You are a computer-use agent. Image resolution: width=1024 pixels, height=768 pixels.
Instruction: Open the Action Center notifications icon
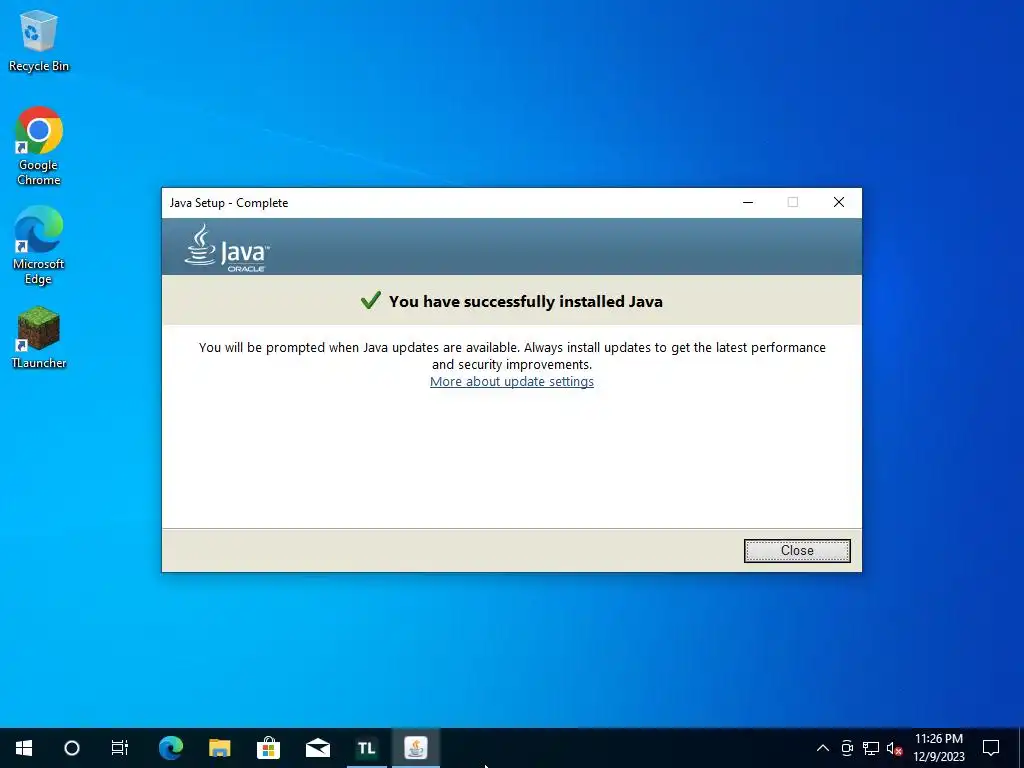pyautogui.click(x=991, y=748)
